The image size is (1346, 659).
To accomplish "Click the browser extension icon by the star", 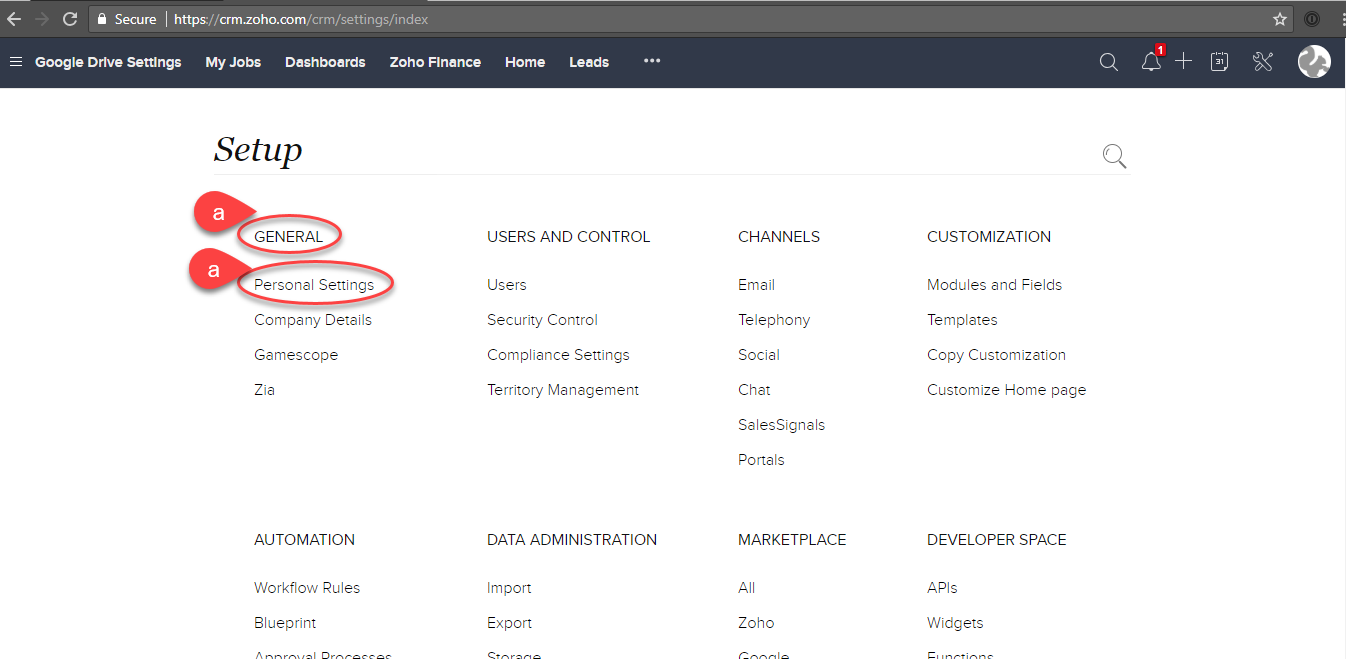I will (x=1312, y=19).
